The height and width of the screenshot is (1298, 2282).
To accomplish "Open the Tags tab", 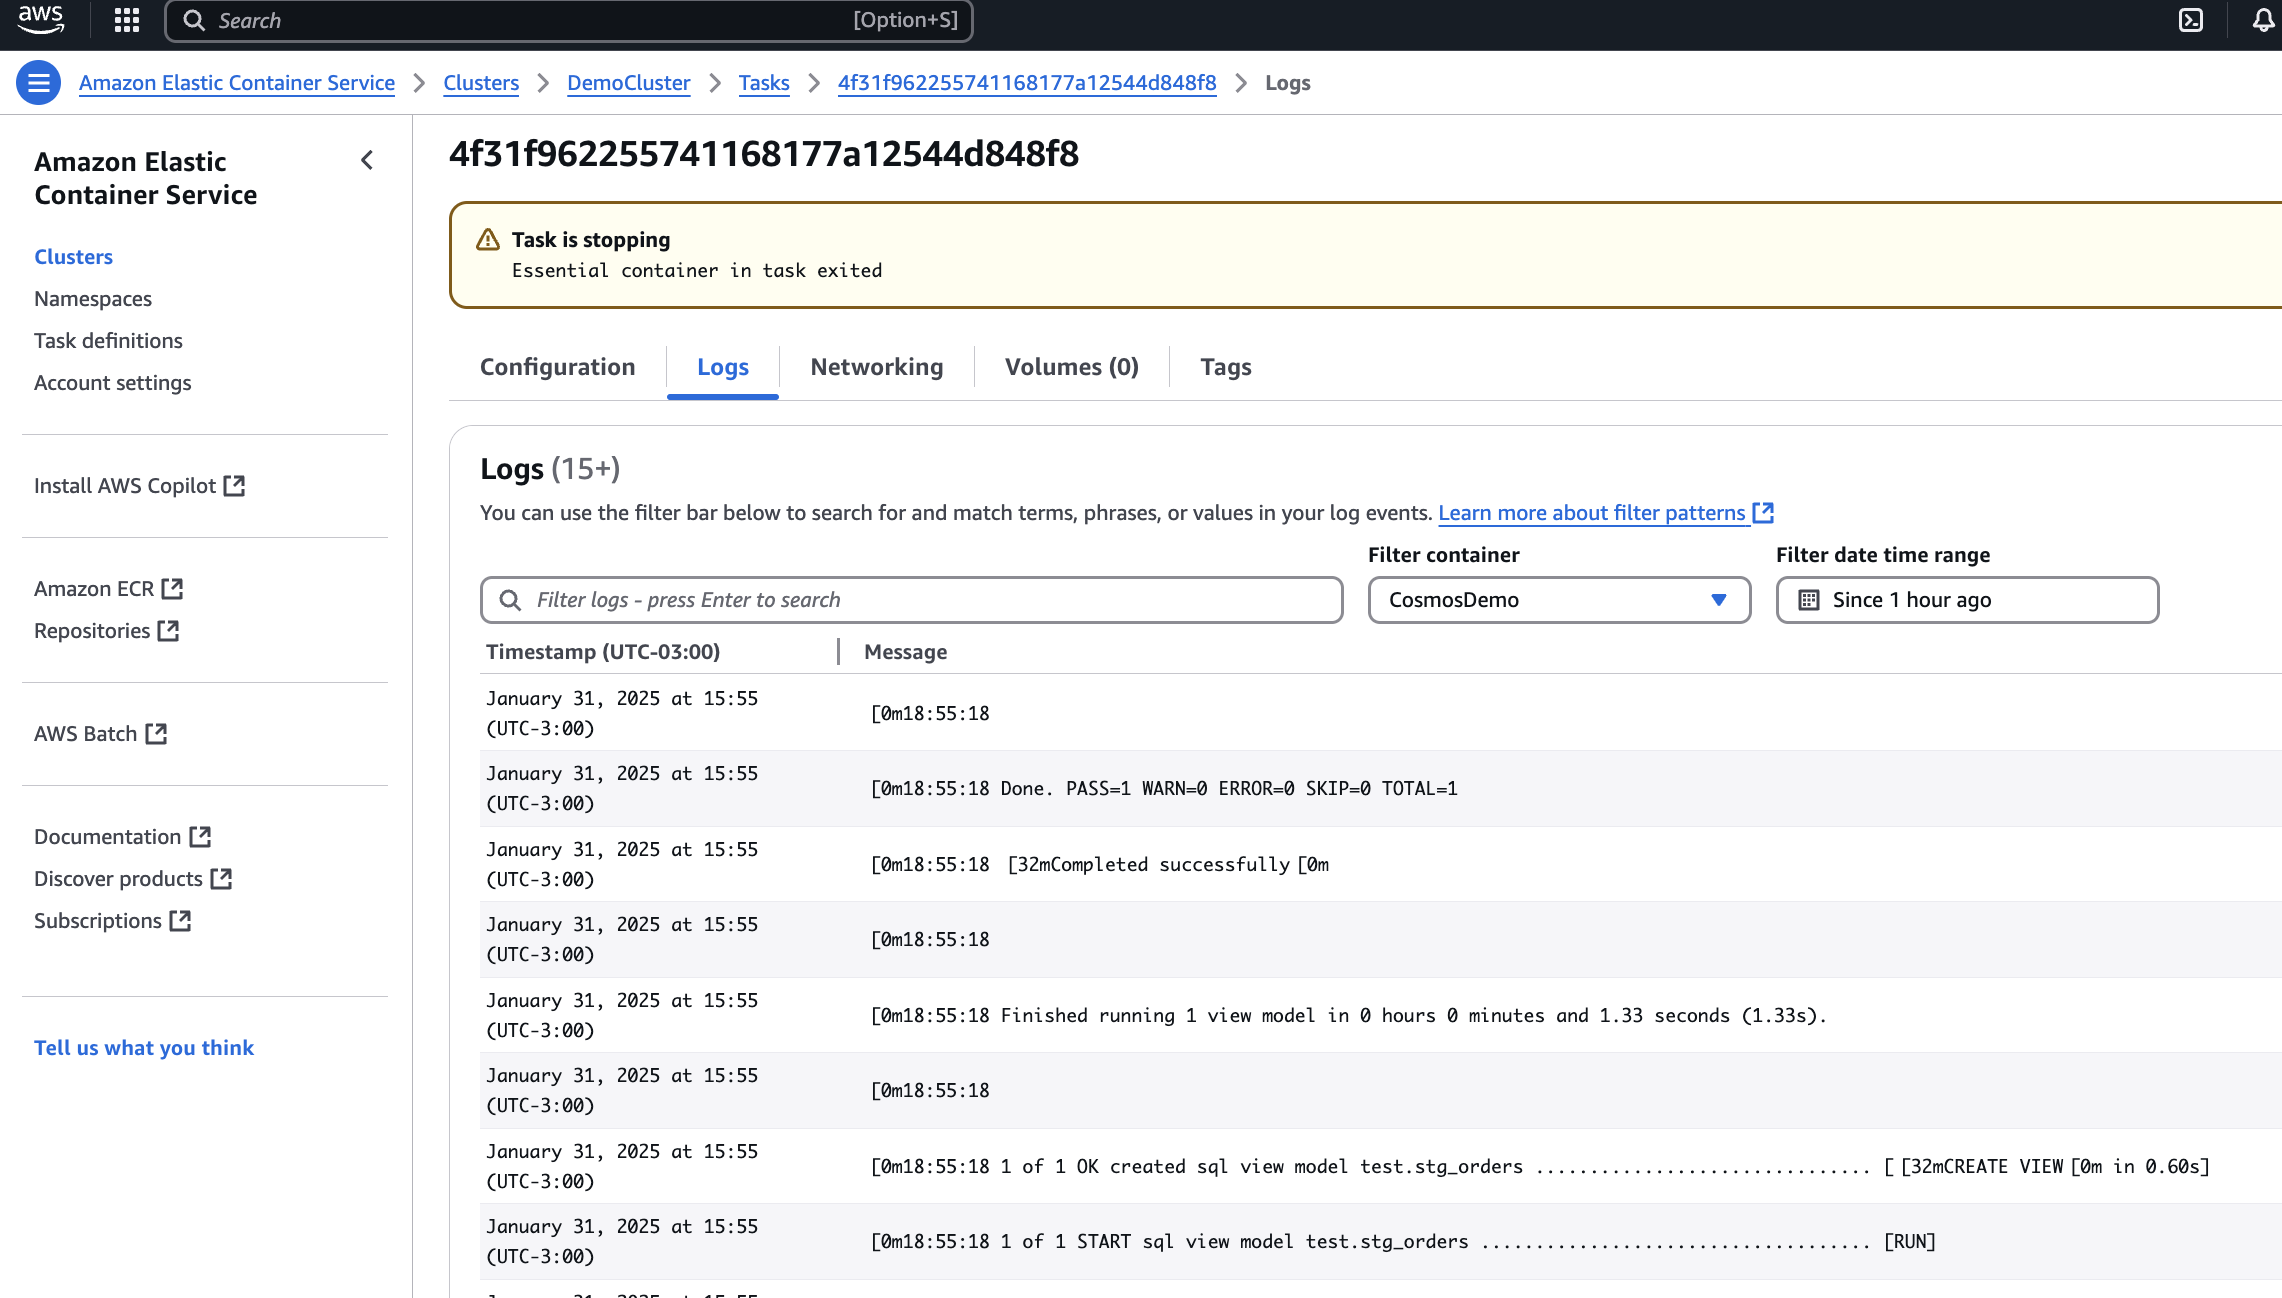I will click(x=1226, y=367).
